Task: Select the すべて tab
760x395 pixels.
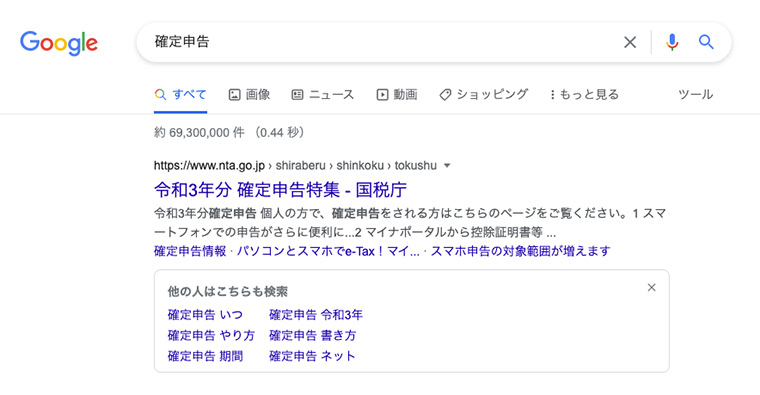Action: coord(181,95)
